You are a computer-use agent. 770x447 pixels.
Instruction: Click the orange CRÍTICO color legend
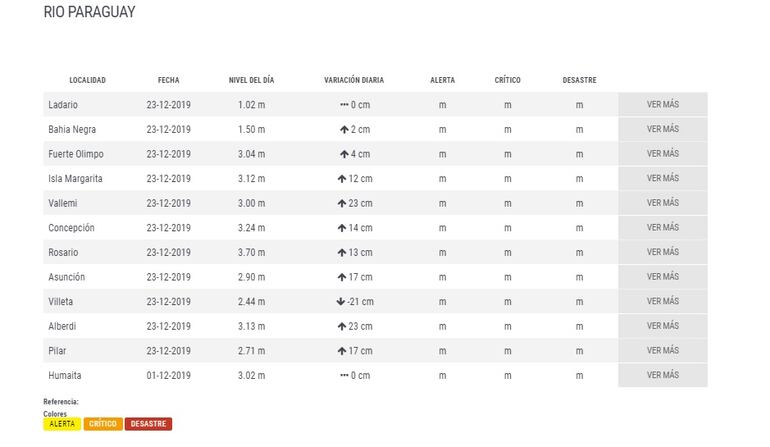pos(103,424)
